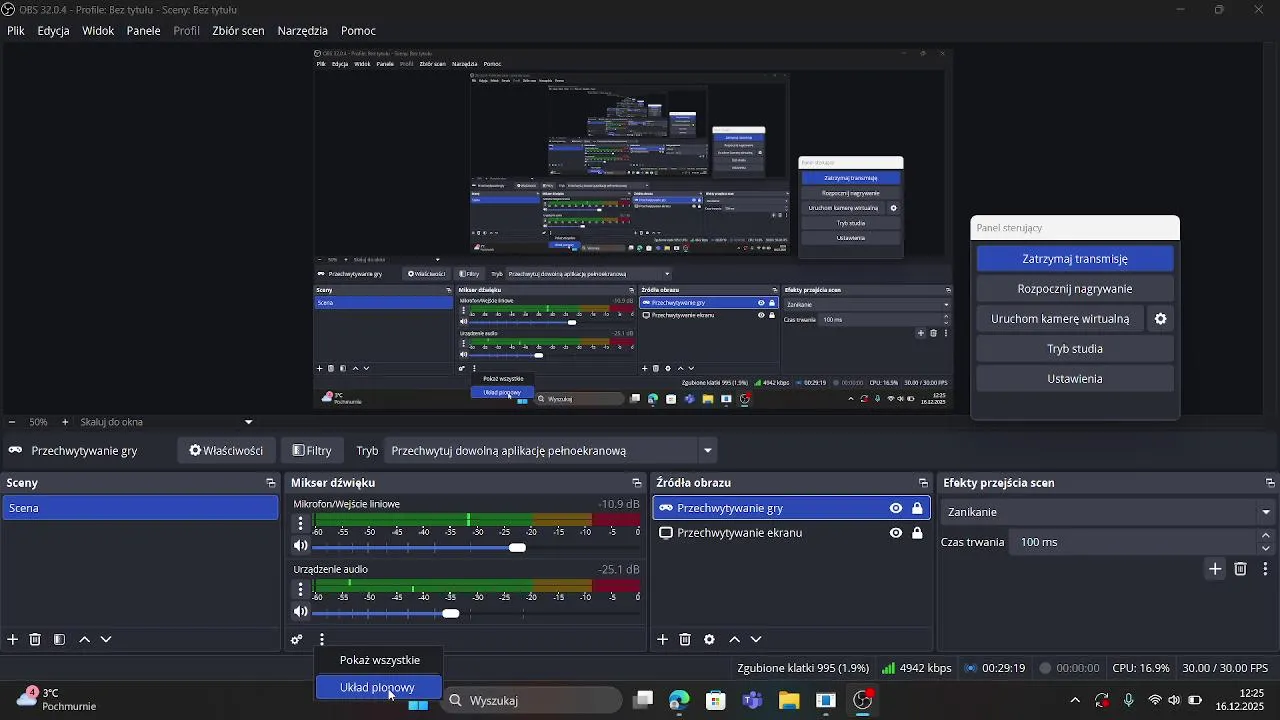Viewport: 1280px width, 720px height.
Task: Undock the Sceny panel
Action: pyautogui.click(x=270, y=483)
